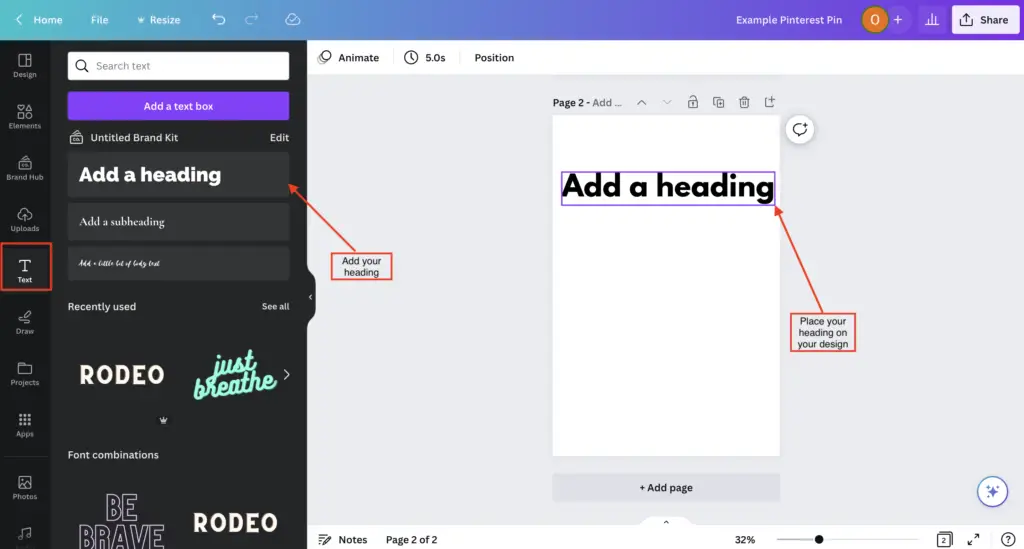This screenshot has height=549, width=1024.
Task: Open the Audio music note panel
Action: tap(25, 534)
